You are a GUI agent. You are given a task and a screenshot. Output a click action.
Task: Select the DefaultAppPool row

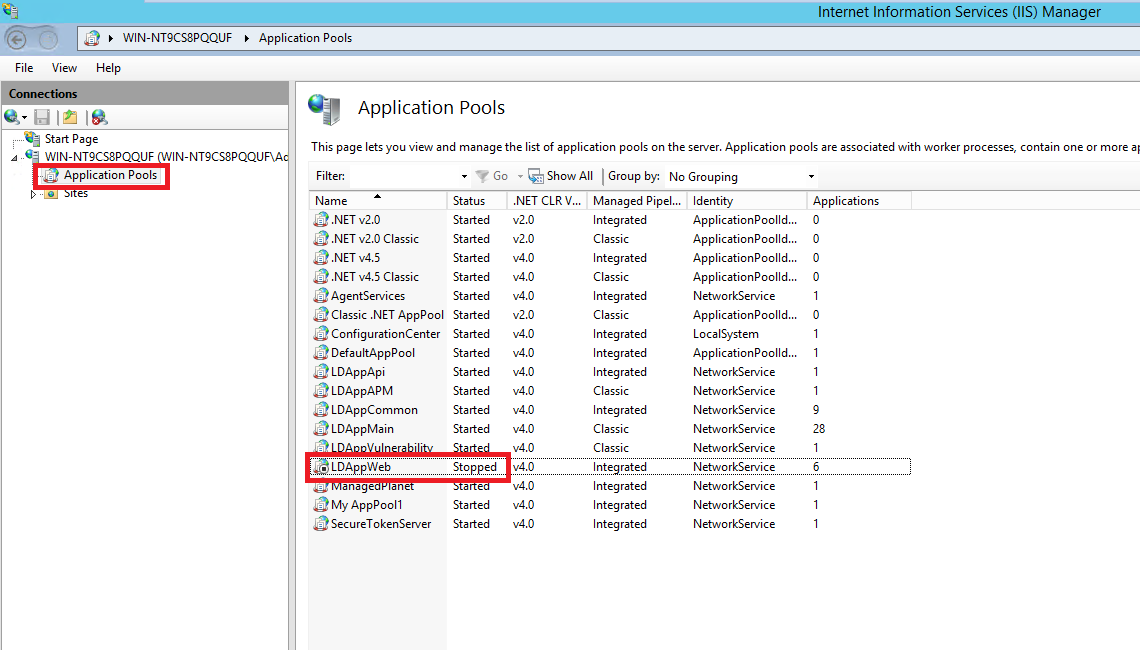373,353
